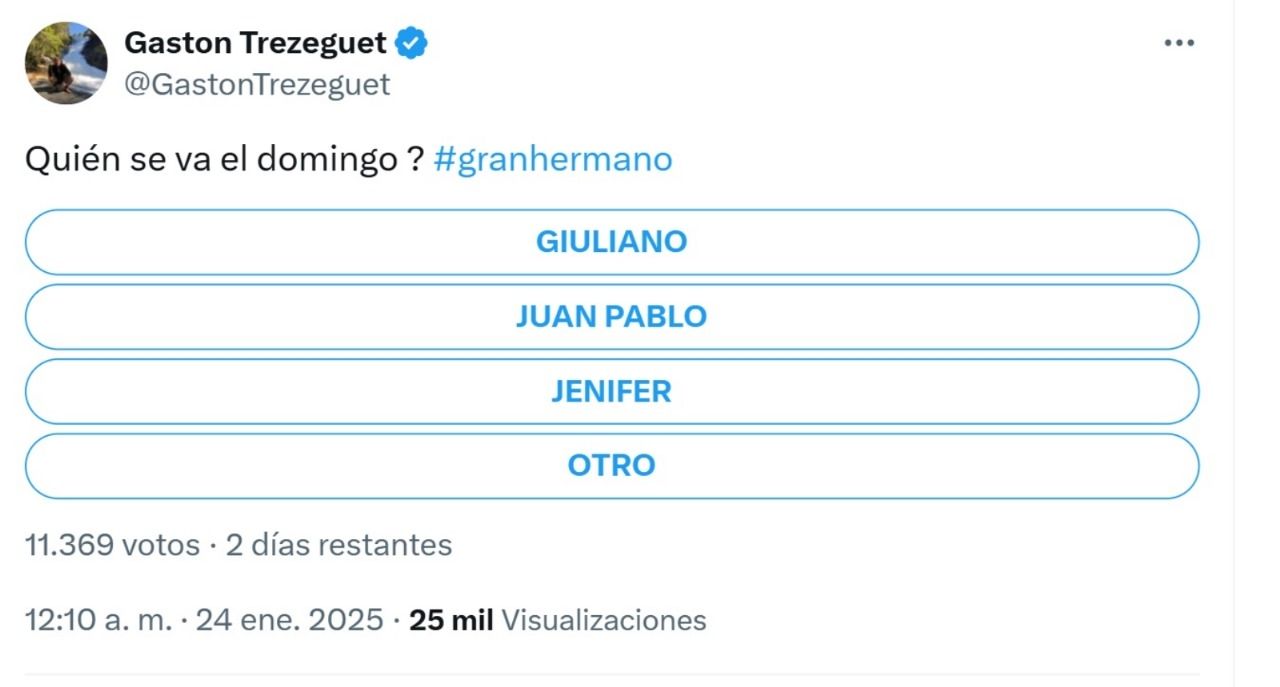
Task: Open the Visualizaciones label
Action: click(604, 620)
